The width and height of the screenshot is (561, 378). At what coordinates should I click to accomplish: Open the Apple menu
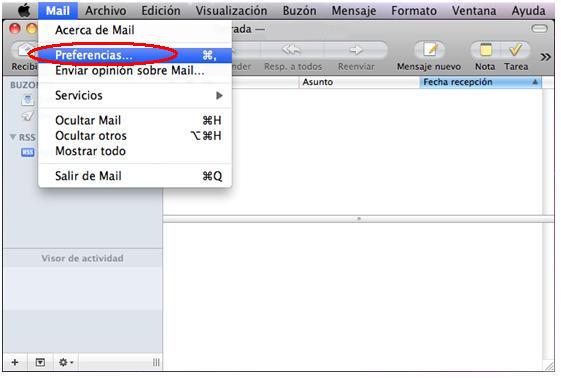point(24,11)
